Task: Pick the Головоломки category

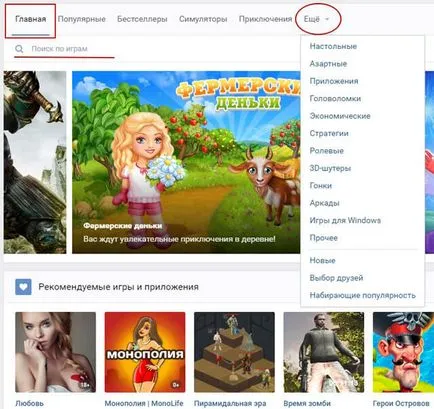Action: click(x=335, y=99)
